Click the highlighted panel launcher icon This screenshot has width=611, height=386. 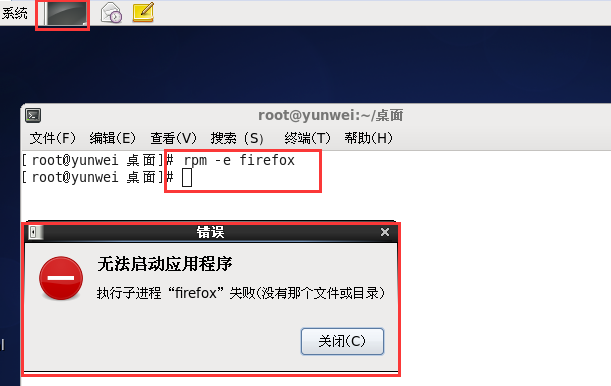pos(65,14)
